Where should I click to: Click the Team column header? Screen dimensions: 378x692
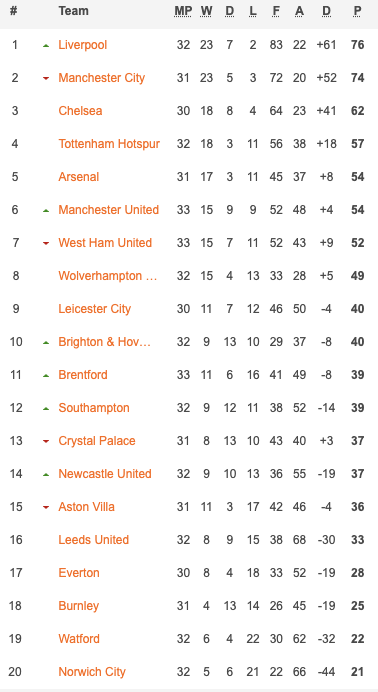tap(73, 11)
